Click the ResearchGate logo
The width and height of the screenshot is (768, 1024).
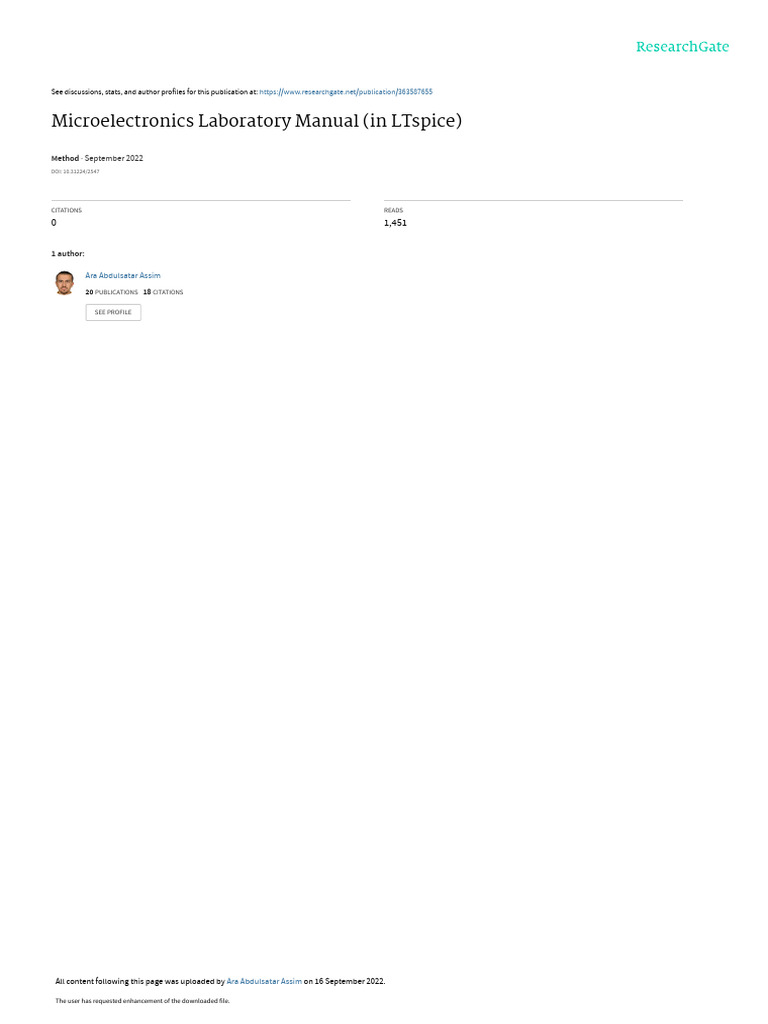[x=682, y=46]
